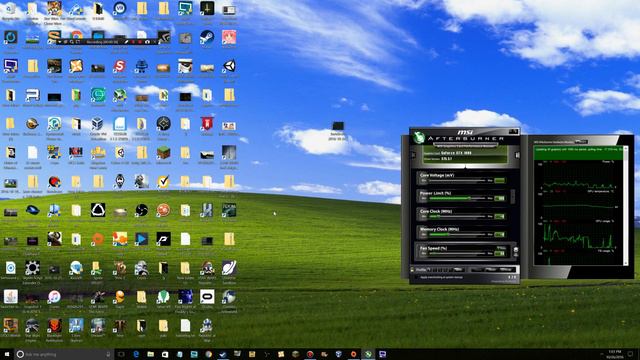640x360 pixels.
Task: Open the Windows Start menu
Action: tap(7, 354)
